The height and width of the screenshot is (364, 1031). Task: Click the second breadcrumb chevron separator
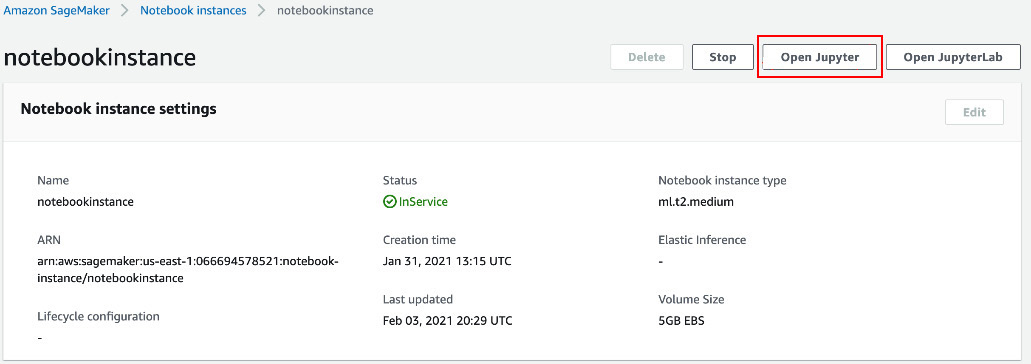262,11
